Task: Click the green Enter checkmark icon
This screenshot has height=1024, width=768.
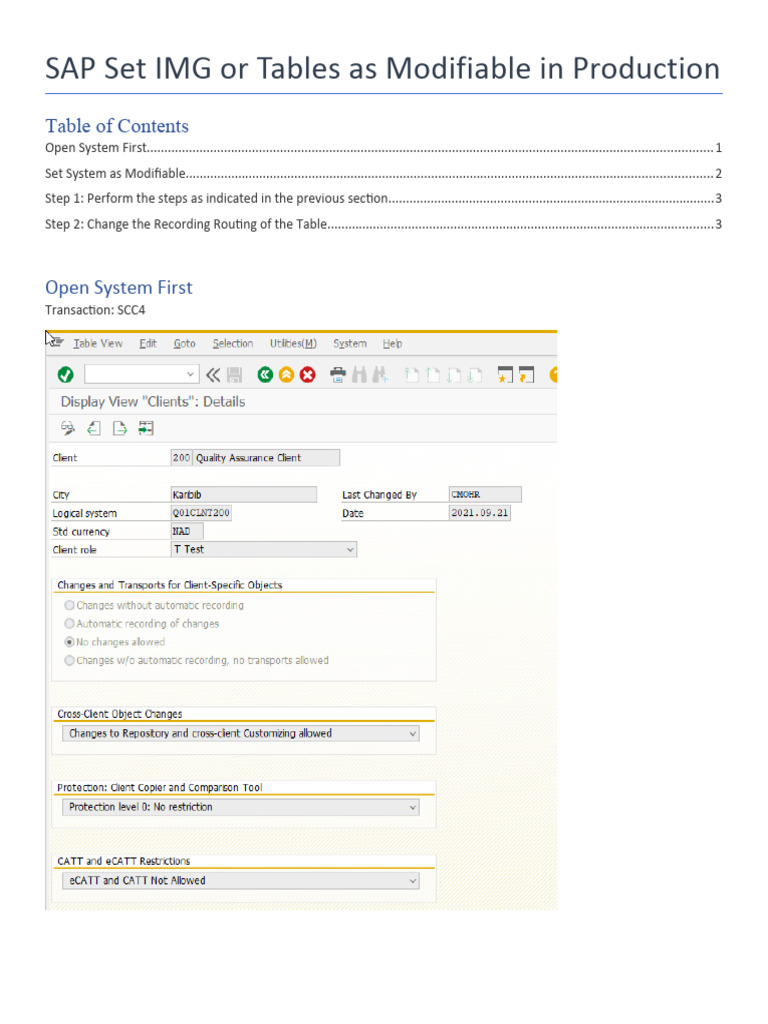Action: (x=65, y=375)
